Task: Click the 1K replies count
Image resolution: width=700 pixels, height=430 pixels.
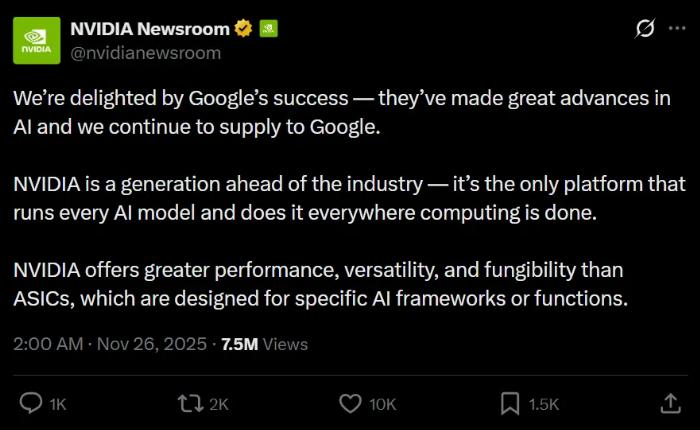Action: pyautogui.click(x=57, y=404)
